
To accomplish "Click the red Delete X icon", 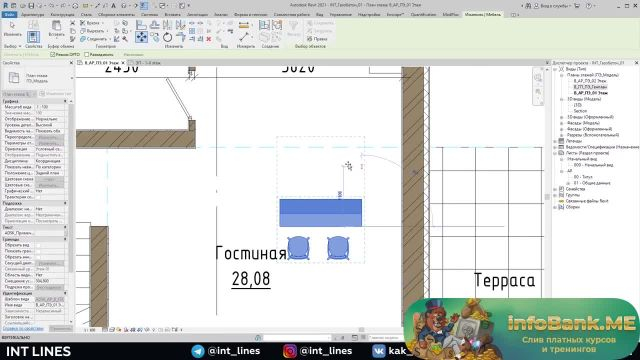I will tap(209, 39).
